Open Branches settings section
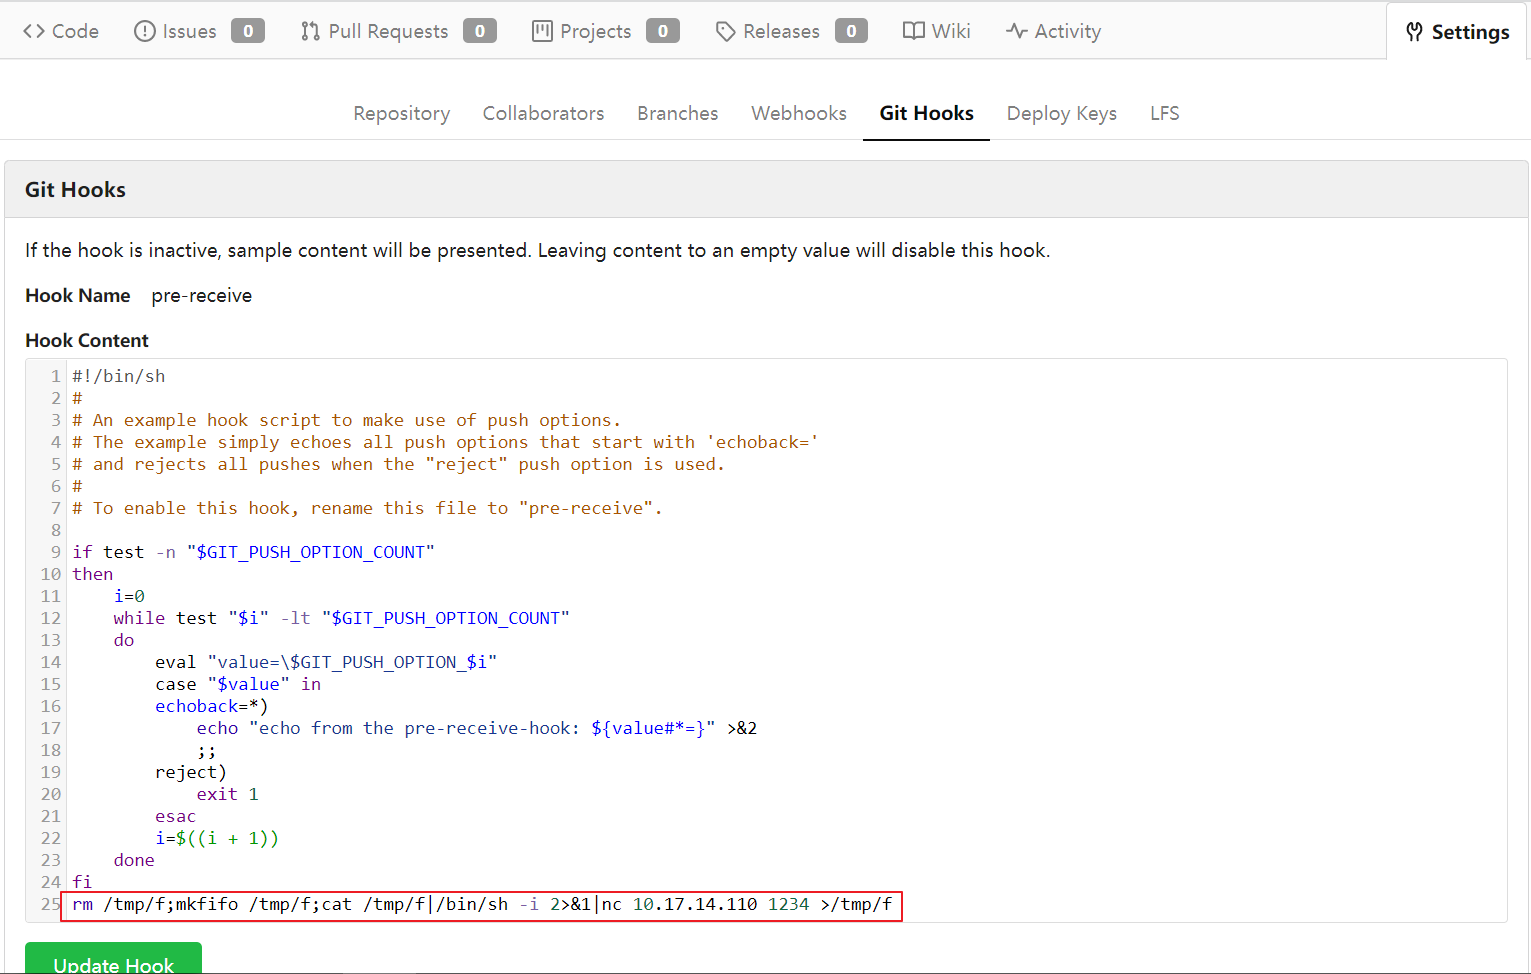The height and width of the screenshot is (974, 1531). click(x=678, y=113)
